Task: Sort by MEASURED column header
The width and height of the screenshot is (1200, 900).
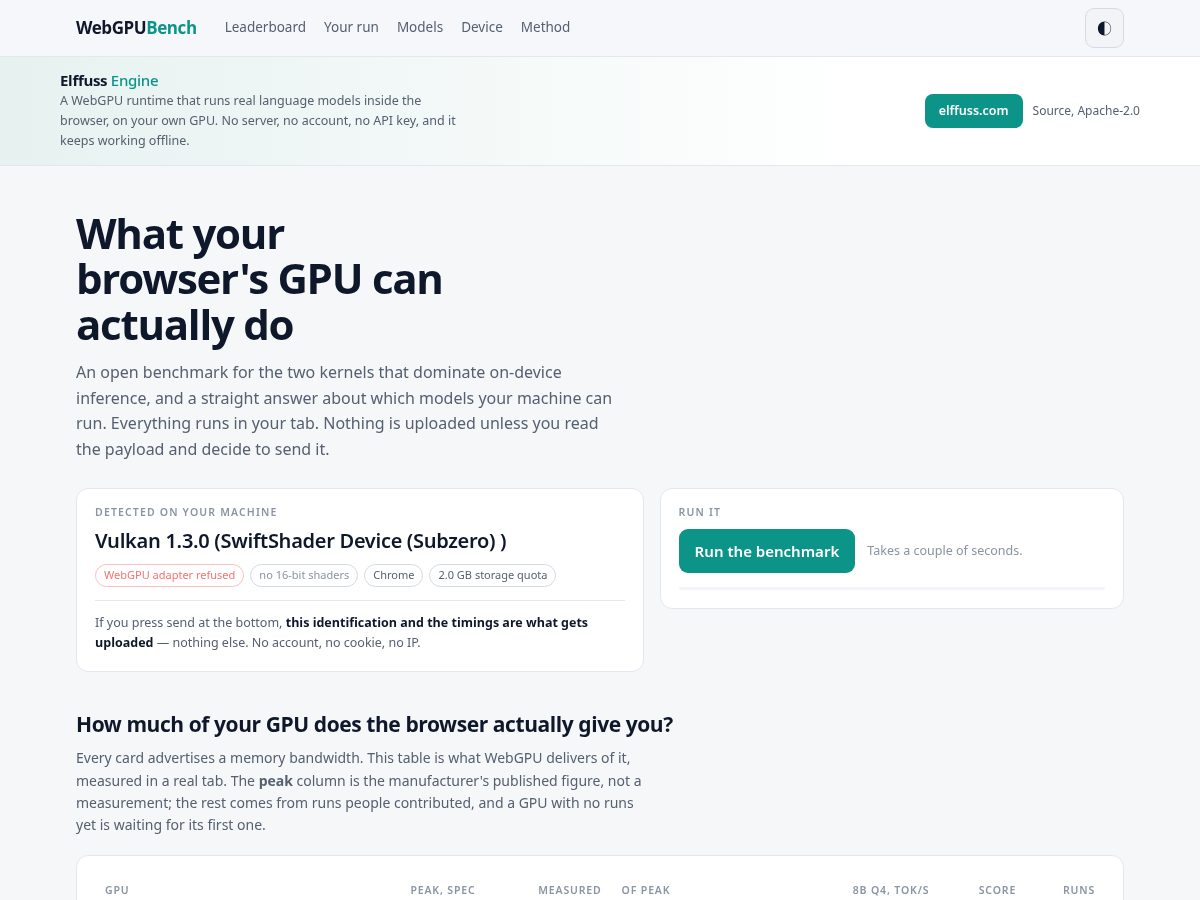Action: 570,890
